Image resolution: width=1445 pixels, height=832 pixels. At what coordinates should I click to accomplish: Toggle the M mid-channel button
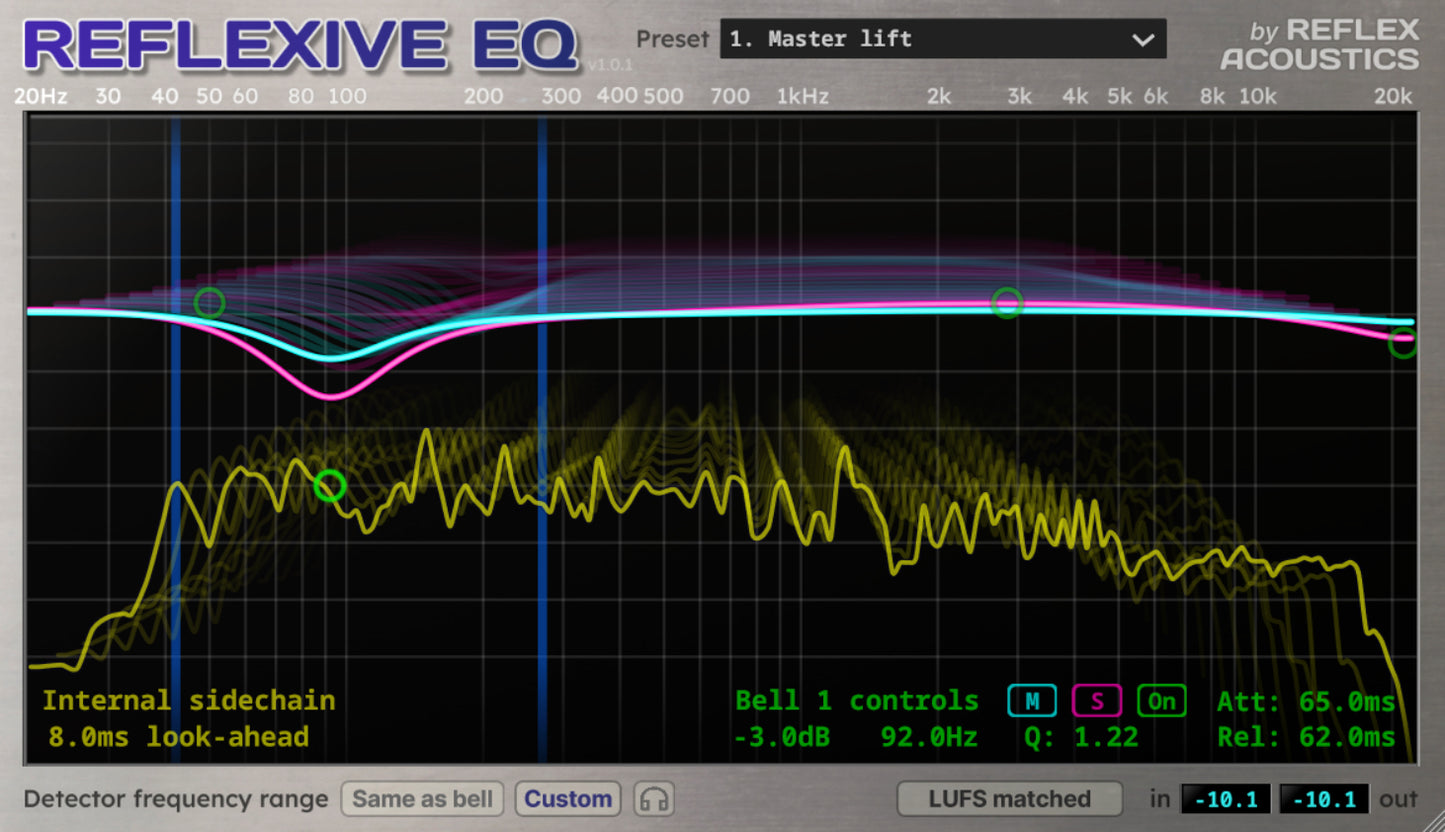point(1031,702)
